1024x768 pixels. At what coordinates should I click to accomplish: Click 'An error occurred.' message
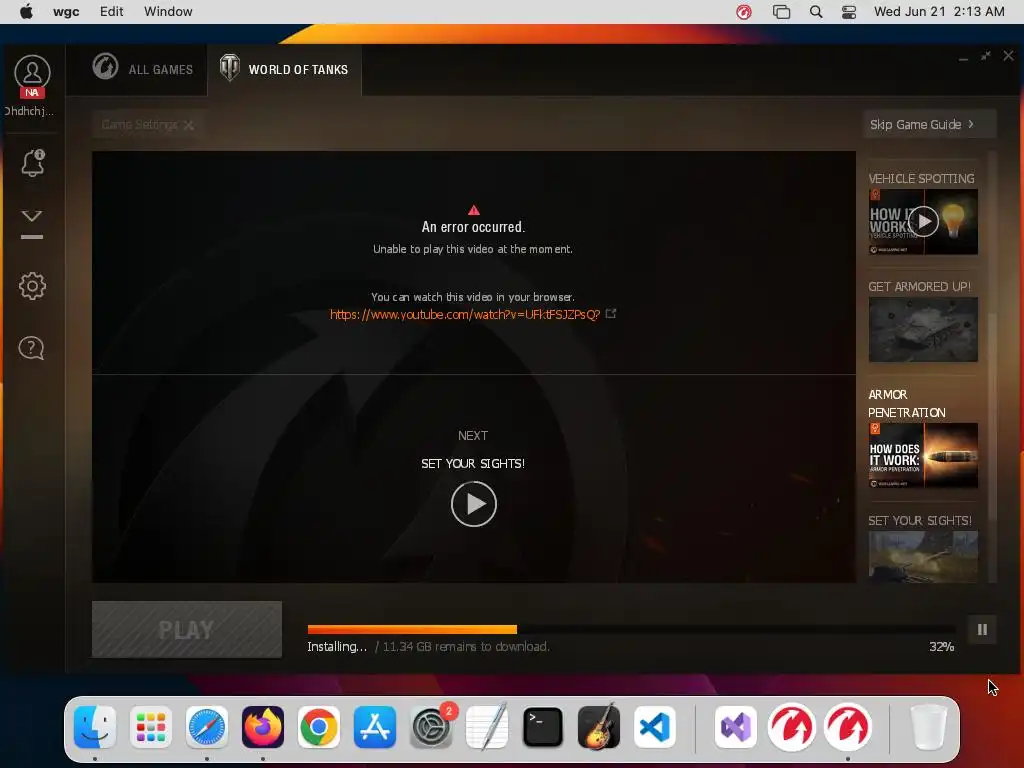tap(473, 227)
